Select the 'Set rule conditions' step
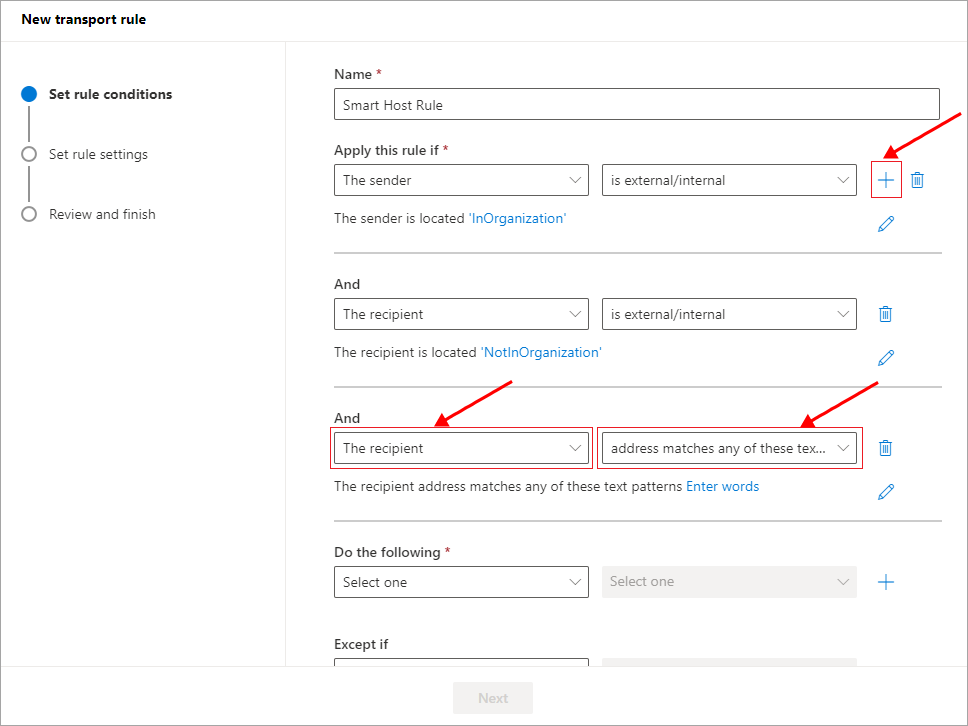 110,94
